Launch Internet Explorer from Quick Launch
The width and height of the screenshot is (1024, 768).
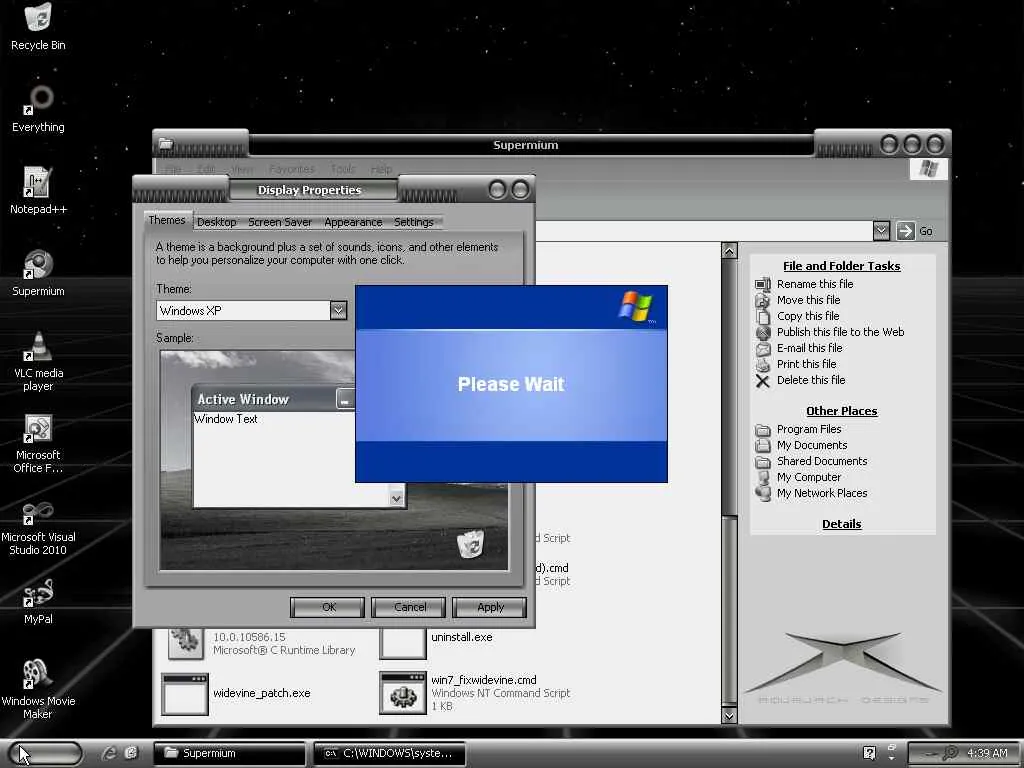click(108, 753)
